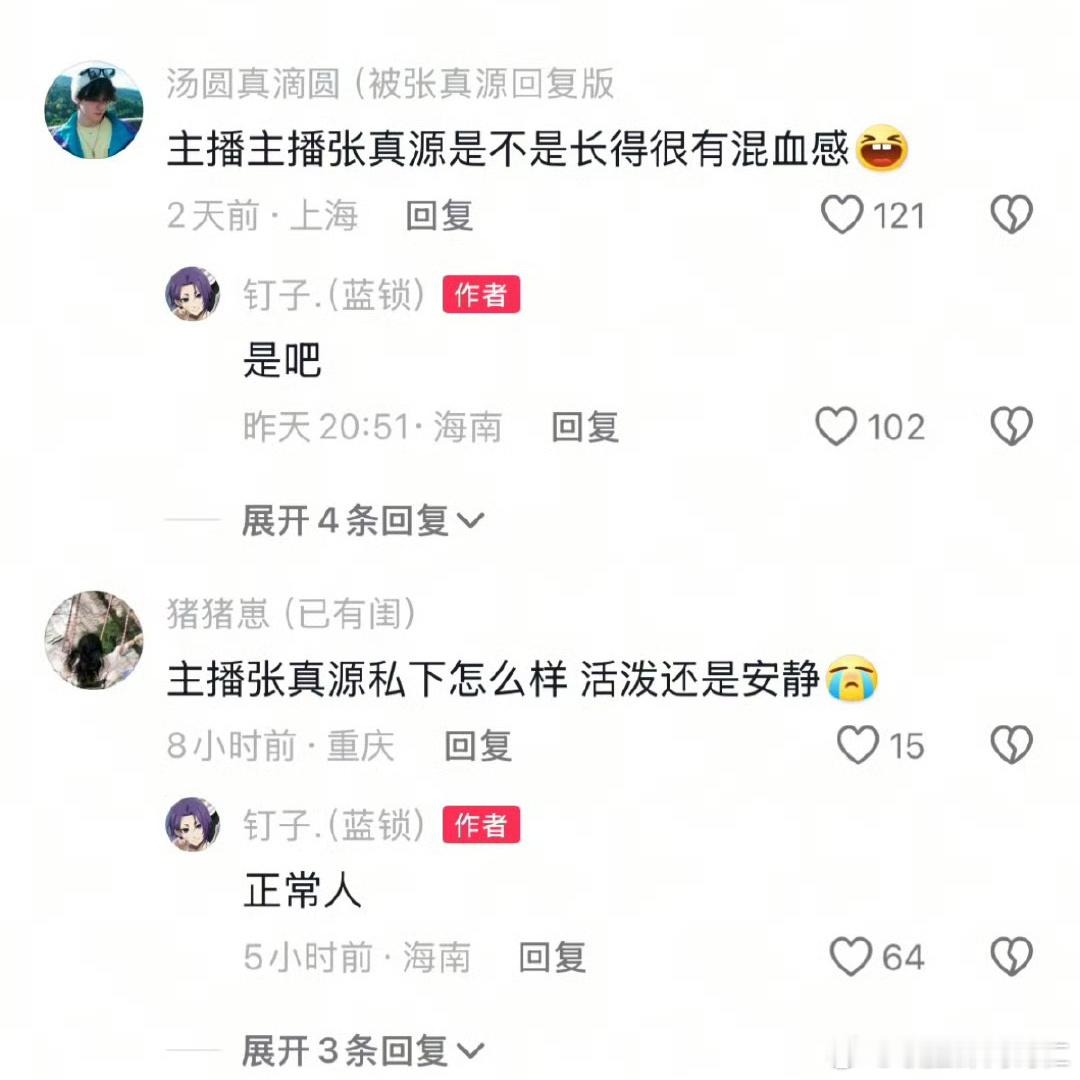
Task: Expand 展开3条回复 thread
Action: [363, 1051]
